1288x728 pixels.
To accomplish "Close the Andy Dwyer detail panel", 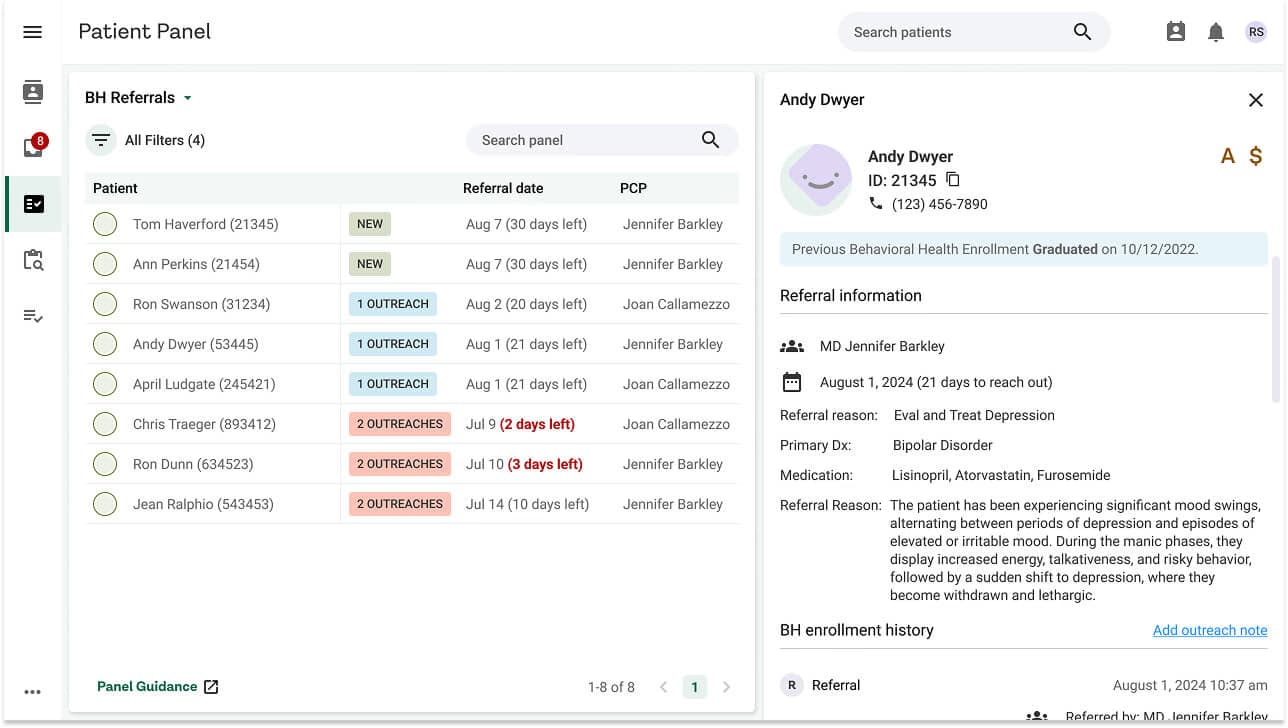I will [1256, 100].
